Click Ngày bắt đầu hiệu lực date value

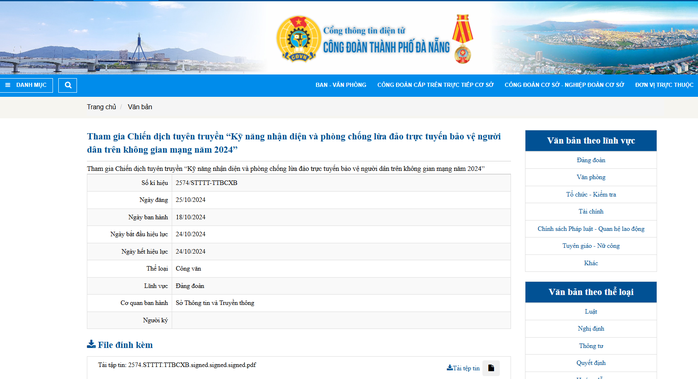pyautogui.click(x=191, y=234)
